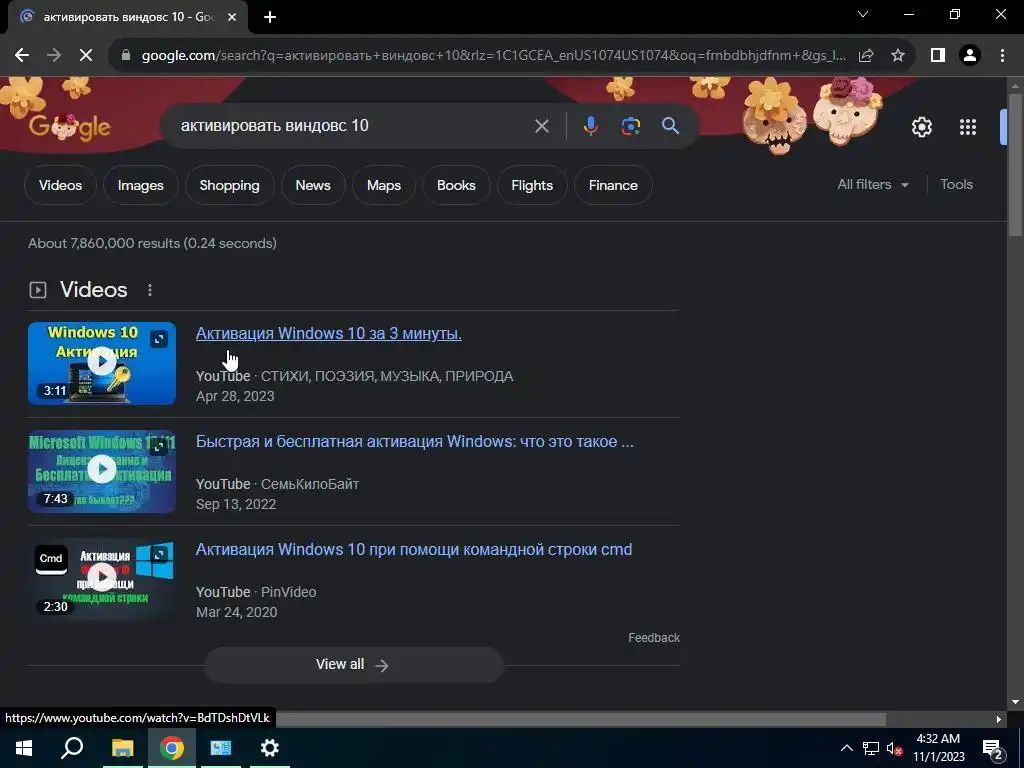This screenshot has height=768, width=1024.
Task: Open the Windows Start menu
Action: (24, 748)
